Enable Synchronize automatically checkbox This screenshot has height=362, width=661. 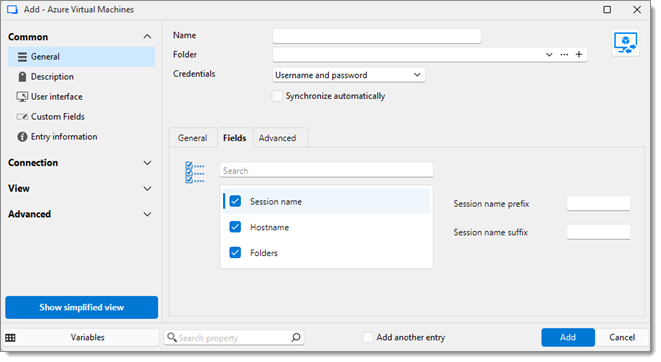pyautogui.click(x=277, y=96)
